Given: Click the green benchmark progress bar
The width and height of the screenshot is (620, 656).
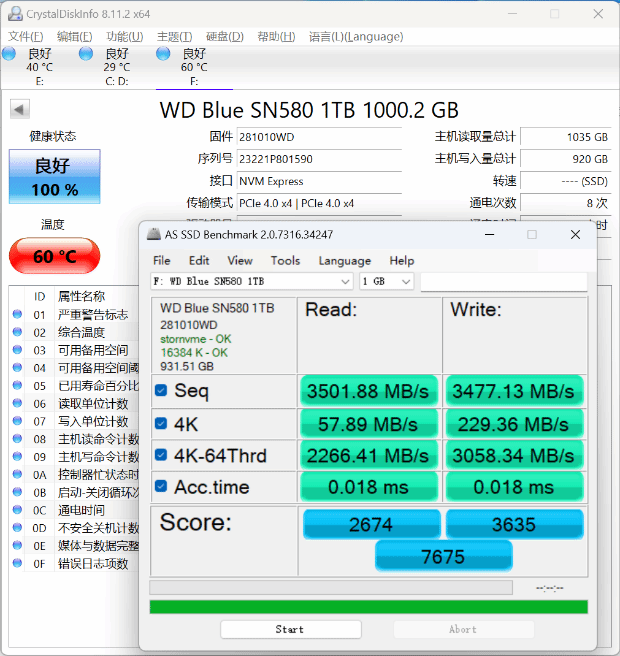Looking at the screenshot, I should [369, 607].
